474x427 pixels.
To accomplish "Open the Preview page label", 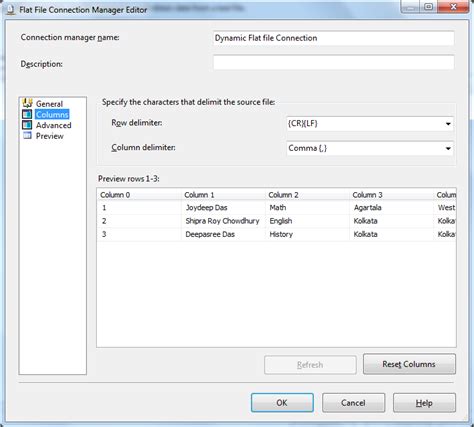I will pos(50,136).
